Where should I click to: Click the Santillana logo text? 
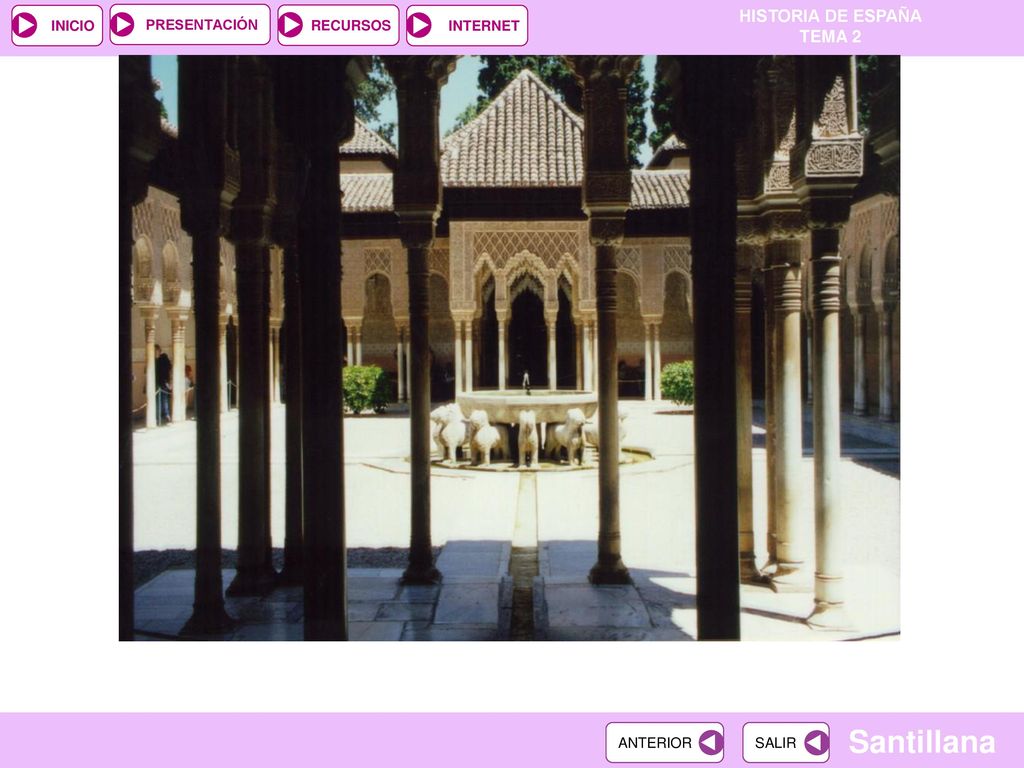point(921,742)
